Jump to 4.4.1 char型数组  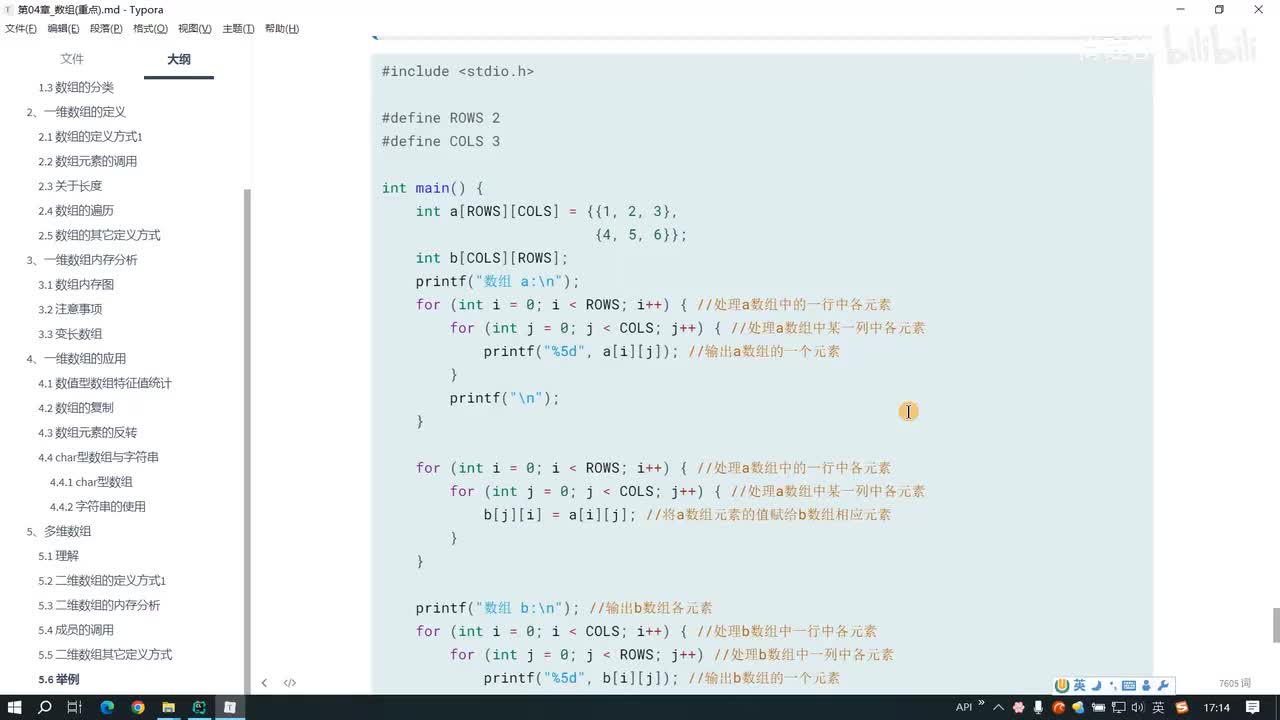(x=91, y=482)
